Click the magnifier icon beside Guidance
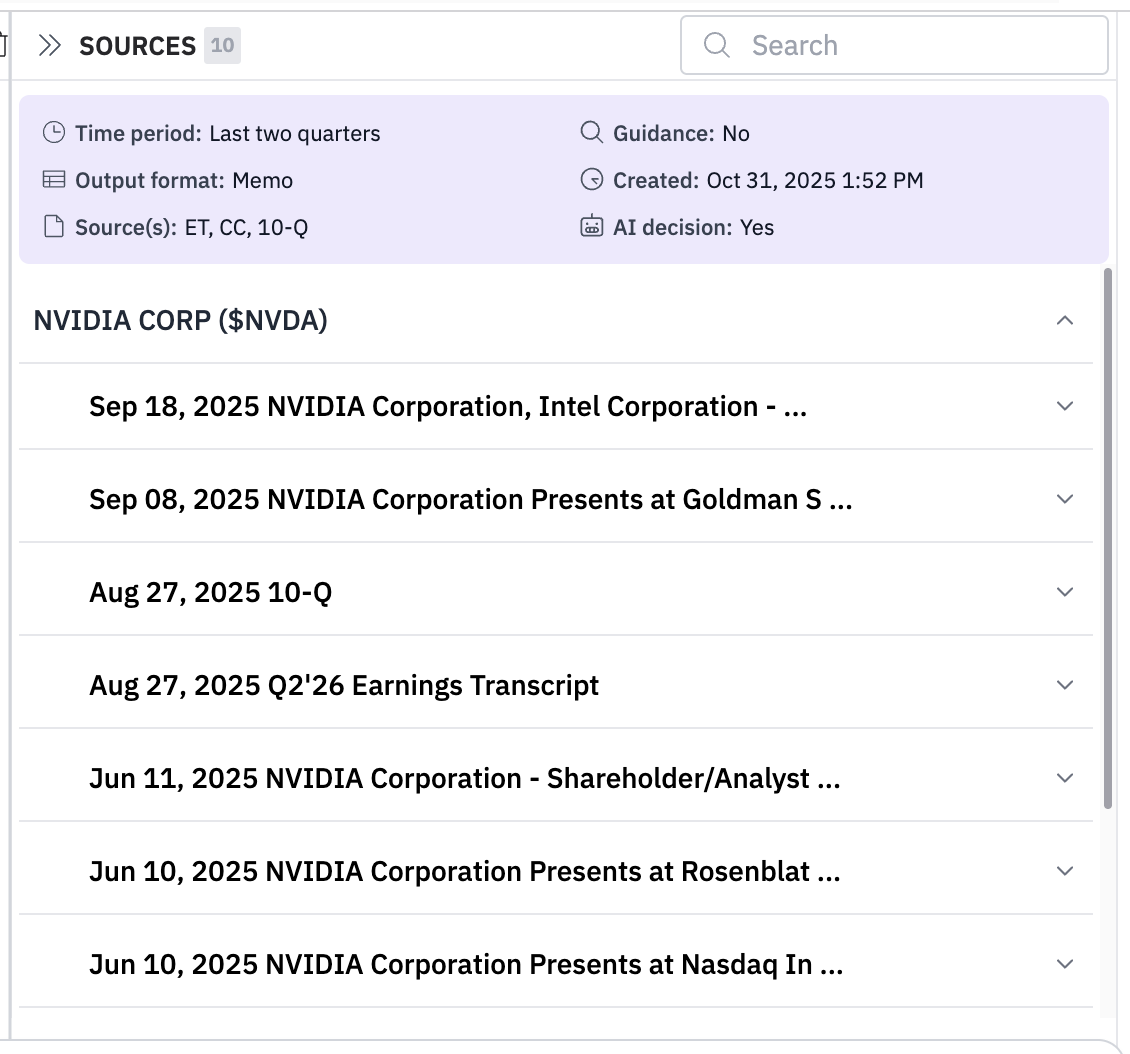The height and width of the screenshot is (1054, 1130). (x=592, y=133)
